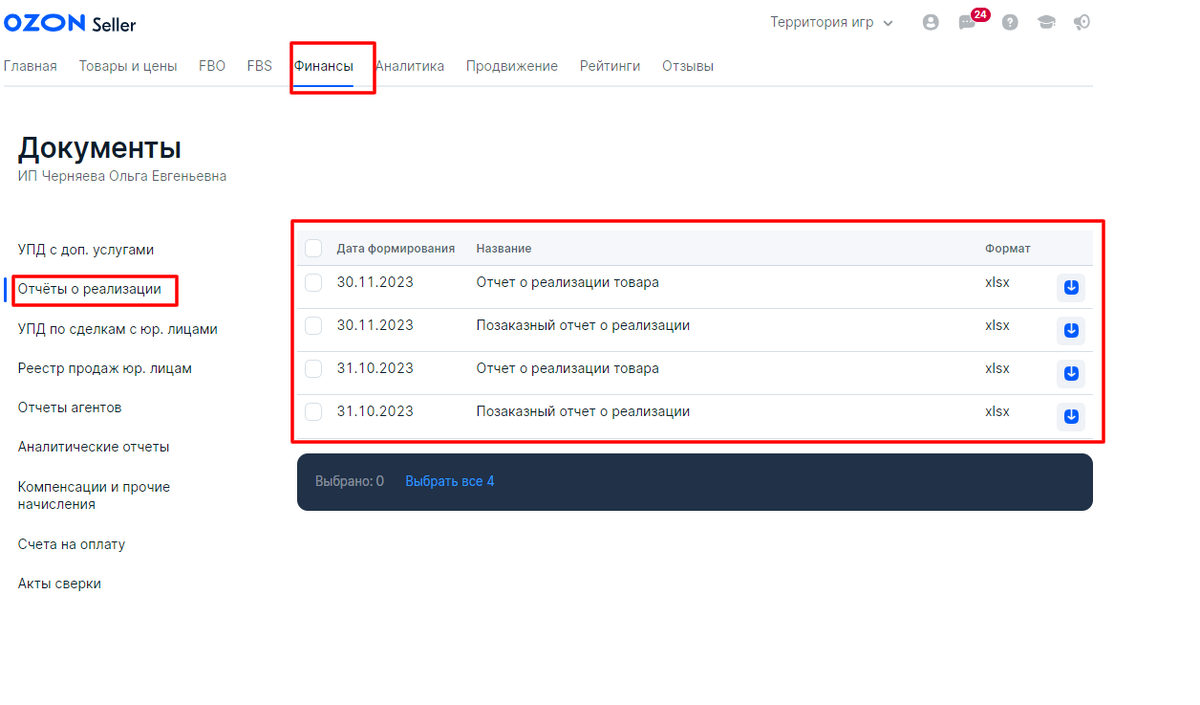Screen dimensions: 1200x705
Task: Open Аналитические отчеты section
Action: coord(94,447)
